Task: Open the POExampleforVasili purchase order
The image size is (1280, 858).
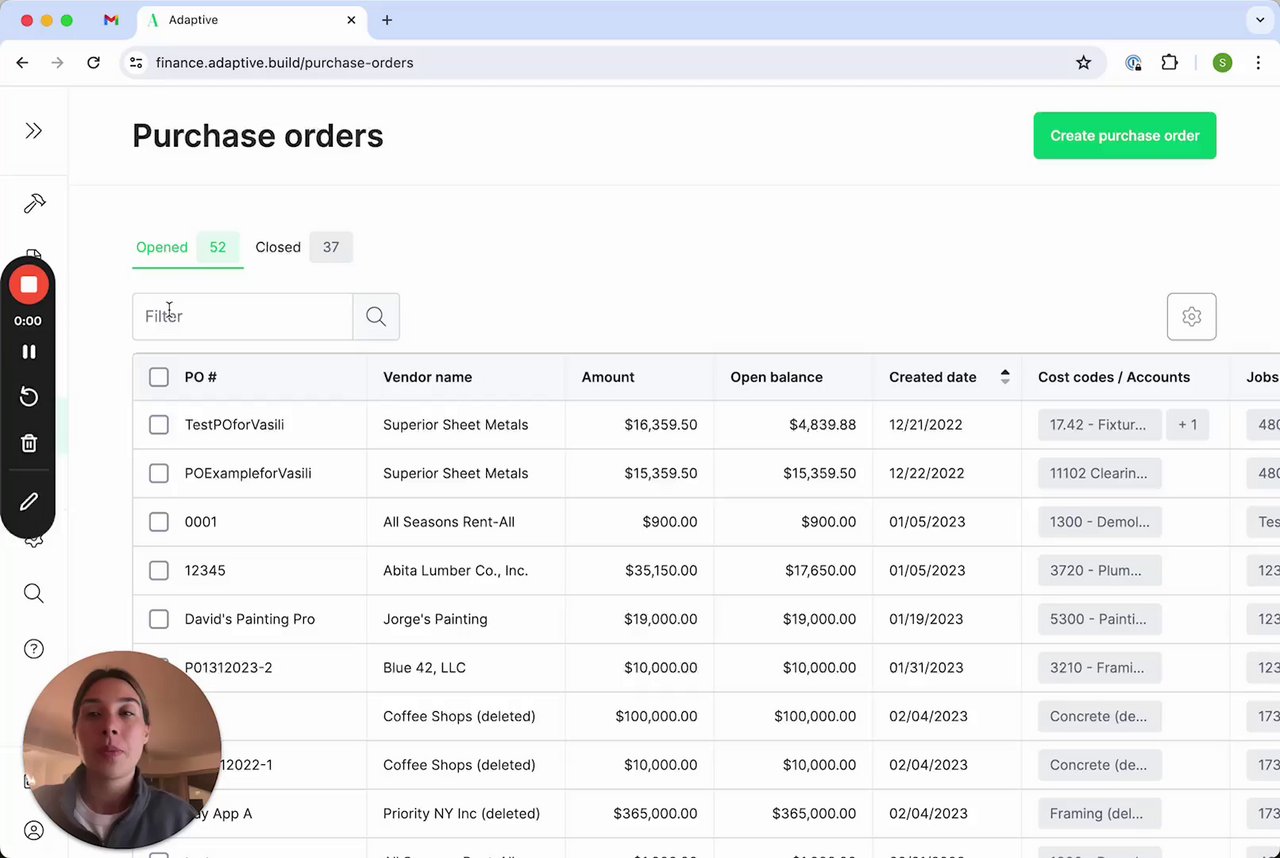Action: click(x=248, y=473)
